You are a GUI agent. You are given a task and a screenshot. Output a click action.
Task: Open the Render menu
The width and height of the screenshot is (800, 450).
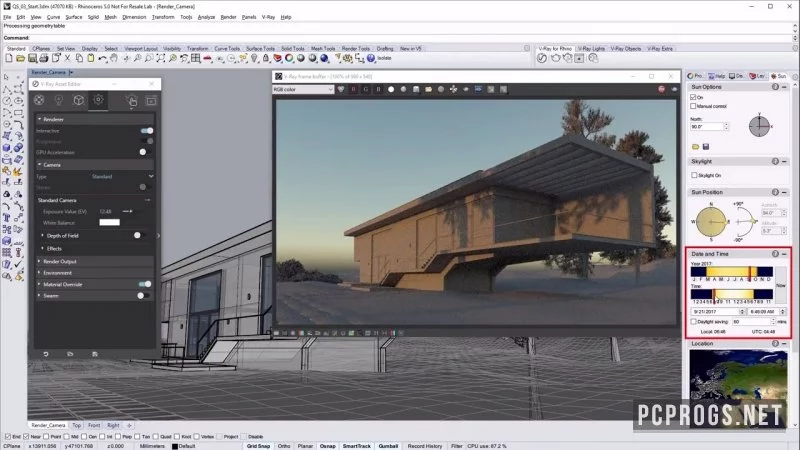(x=228, y=17)
